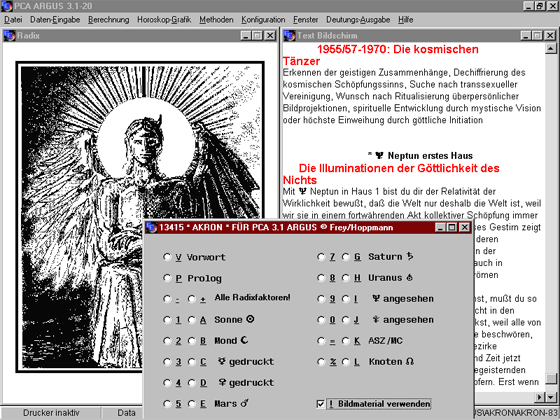Click the 'Drucker inaktiv' status bar entry

51,413
